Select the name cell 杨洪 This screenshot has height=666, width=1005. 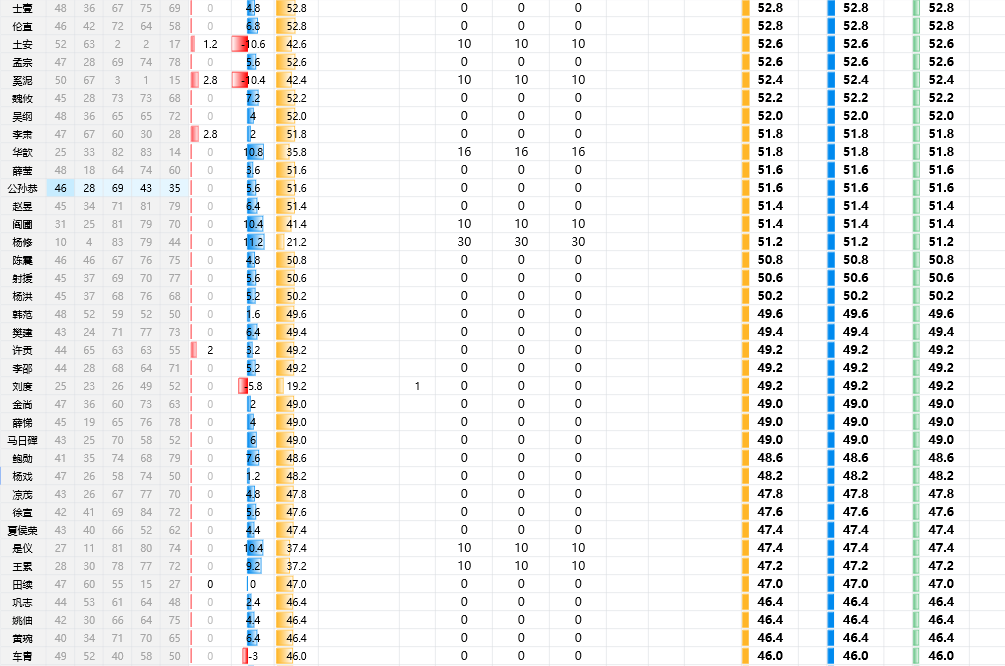(x=22, y=296)
